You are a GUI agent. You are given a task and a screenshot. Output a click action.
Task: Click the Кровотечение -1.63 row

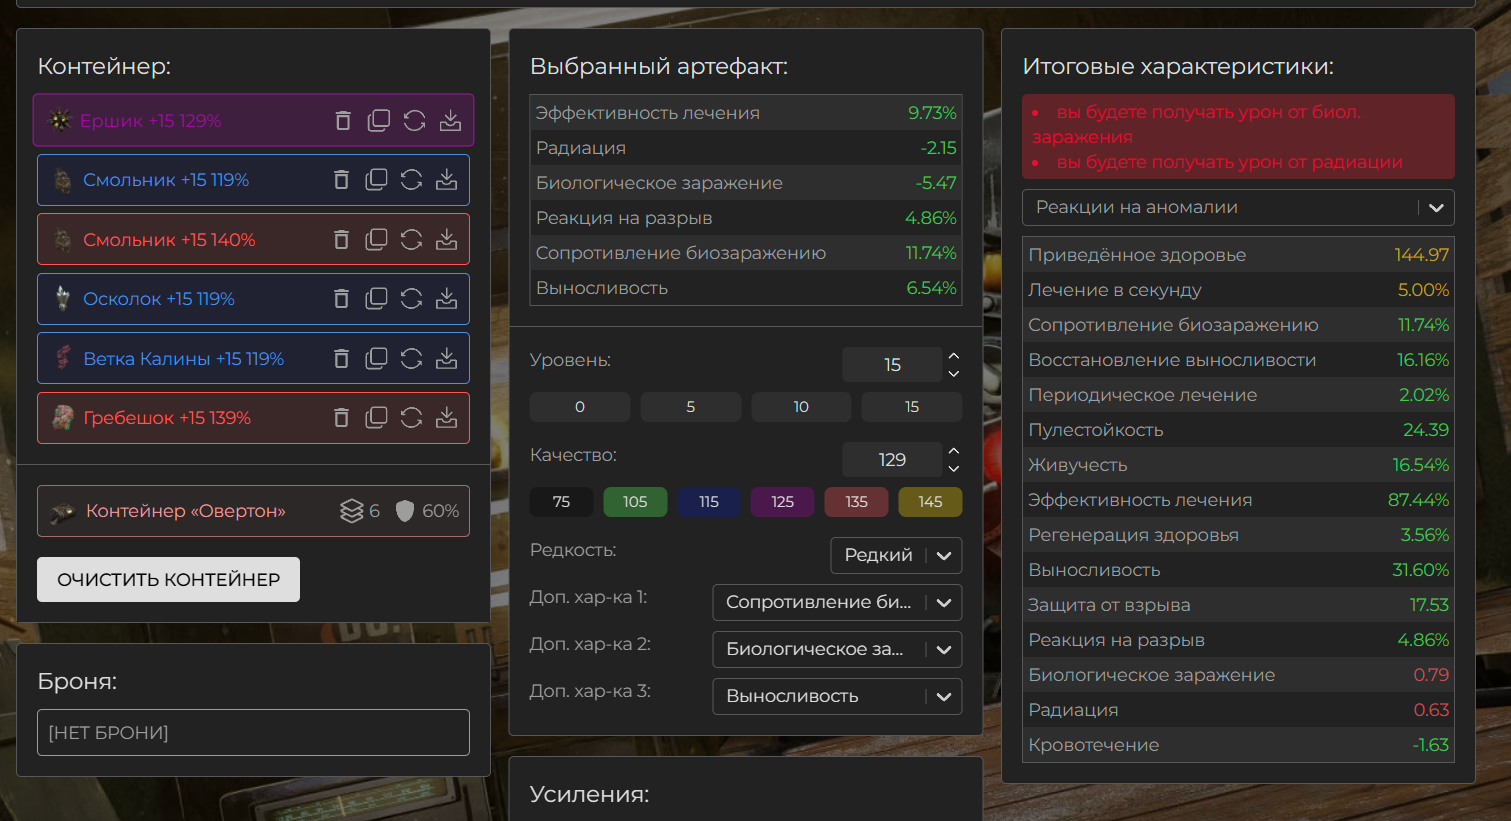coord(1238,745)
